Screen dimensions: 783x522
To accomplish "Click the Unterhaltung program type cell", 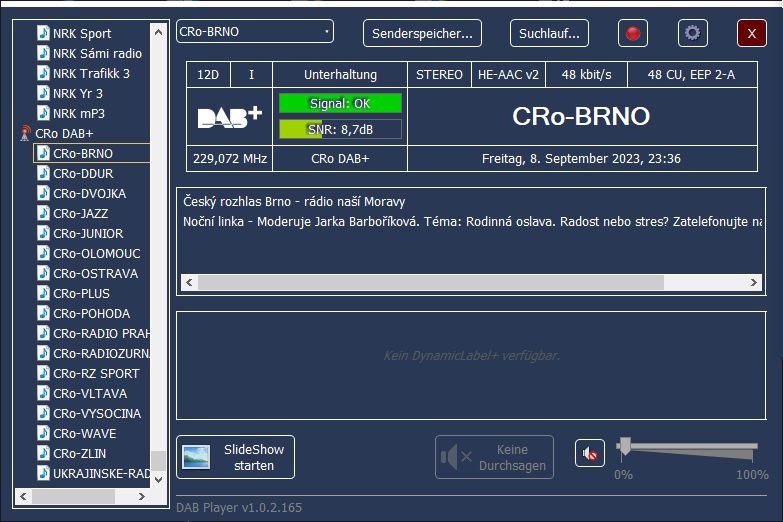I will tap(340, 74).
